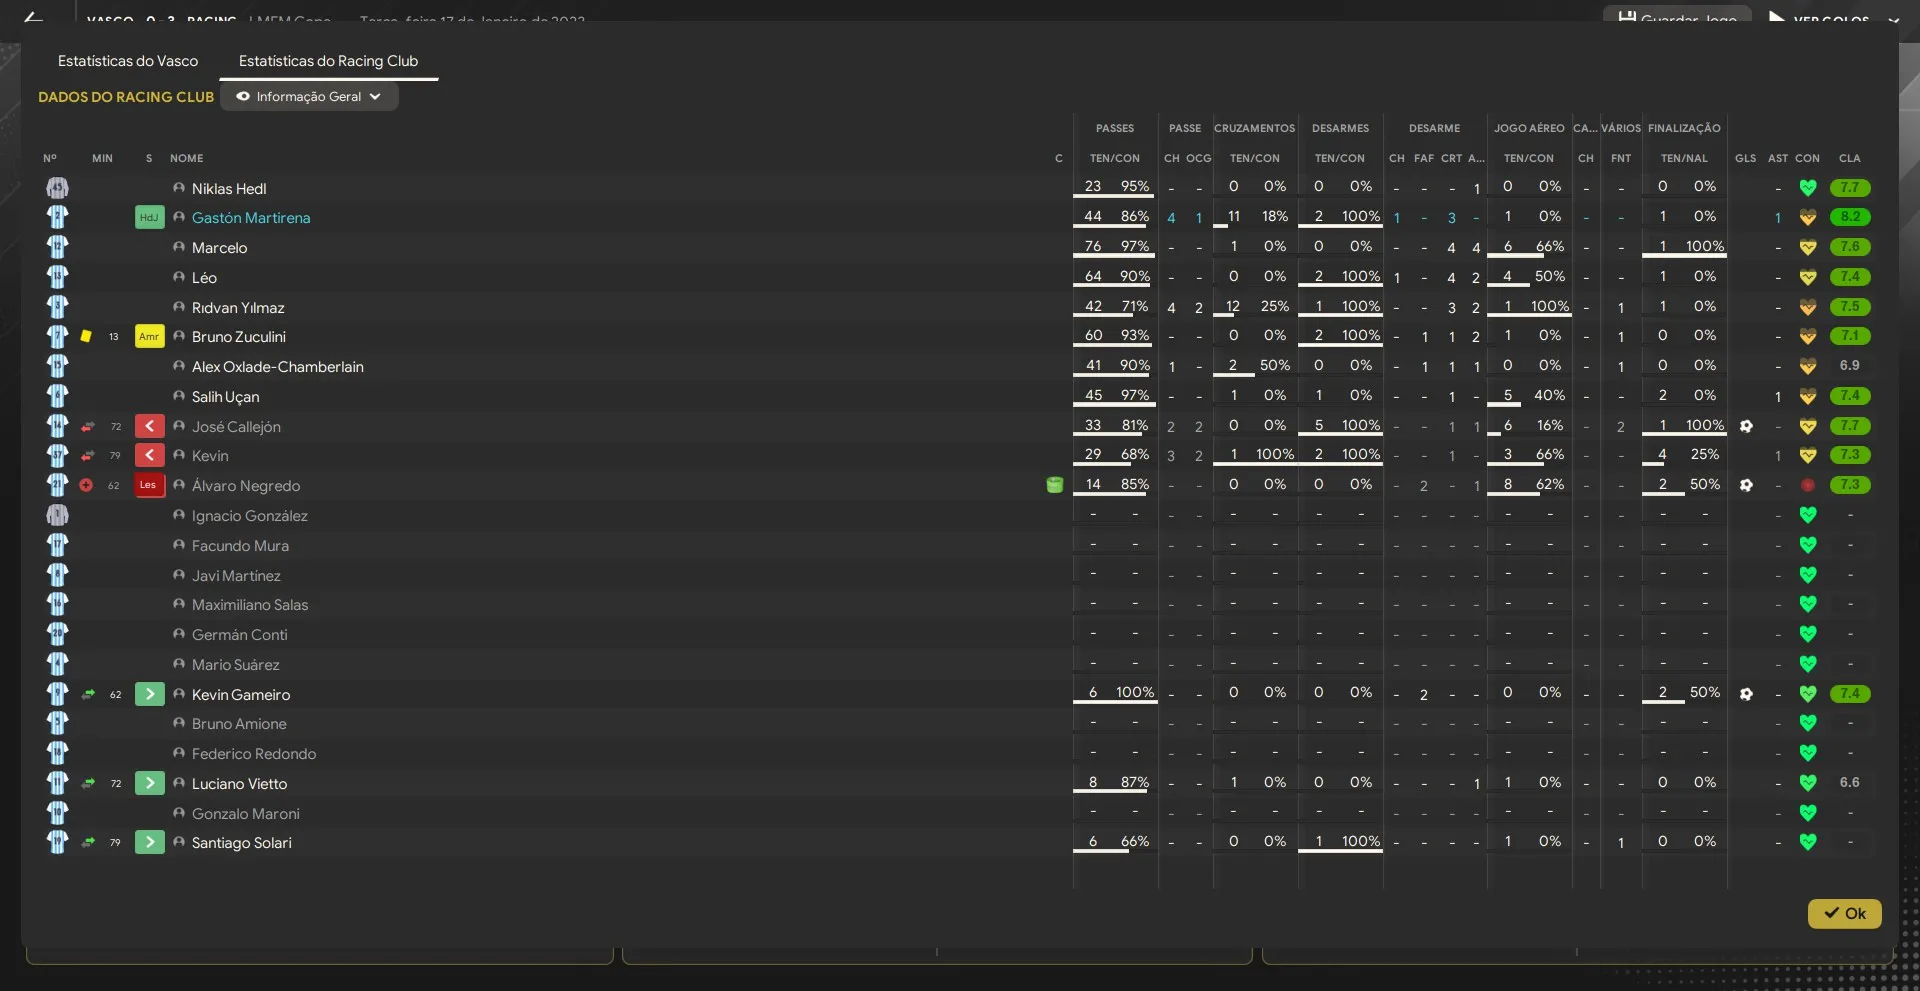This screenshot has width=1920, height=991.
Task: Sort by the Nº column header
Action: pos(50,158)
